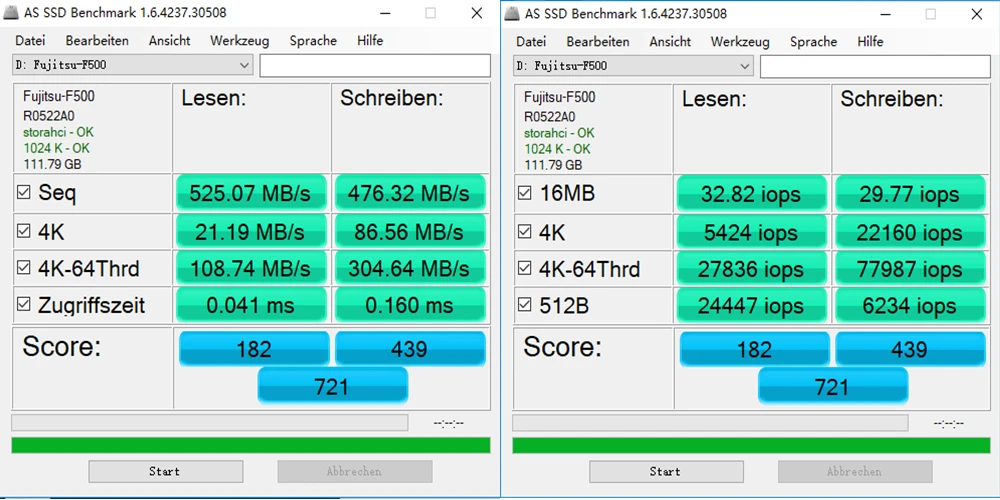Click Seq read result 525.07 MB/s

click(x=251, y=193)
